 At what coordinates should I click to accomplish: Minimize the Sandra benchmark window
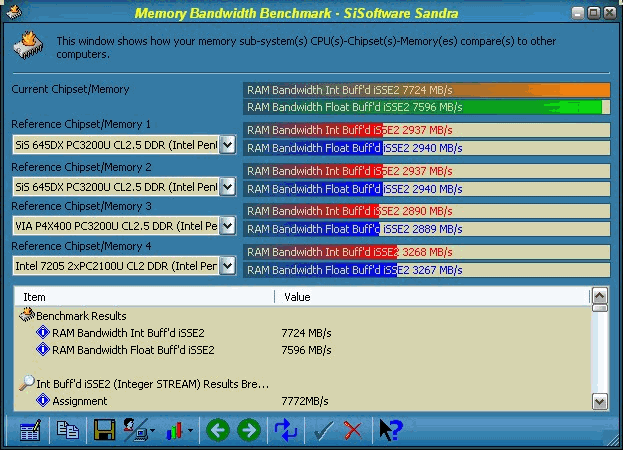(578, 13)
